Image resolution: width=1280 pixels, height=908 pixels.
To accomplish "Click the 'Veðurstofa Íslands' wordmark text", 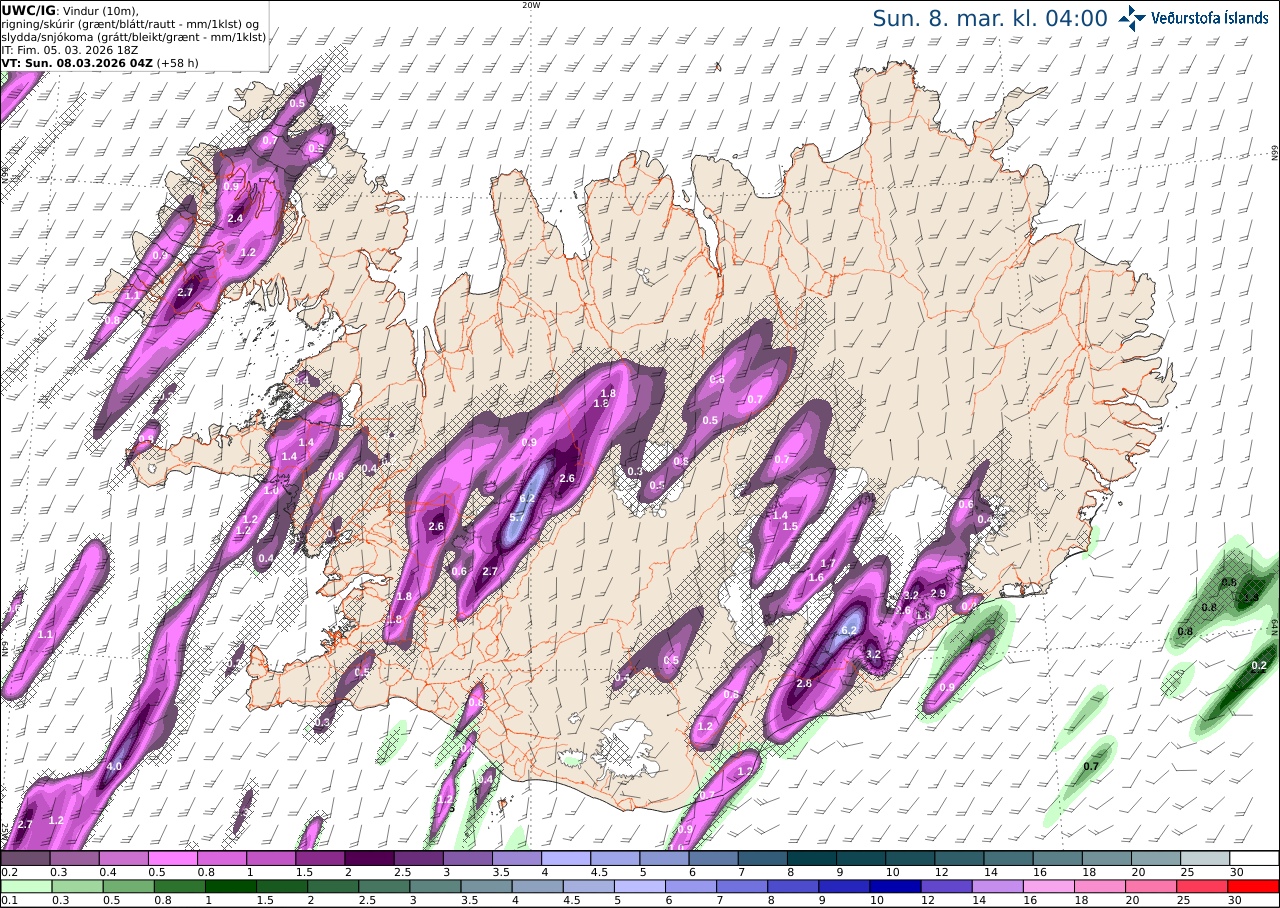I will point(1210,17).
